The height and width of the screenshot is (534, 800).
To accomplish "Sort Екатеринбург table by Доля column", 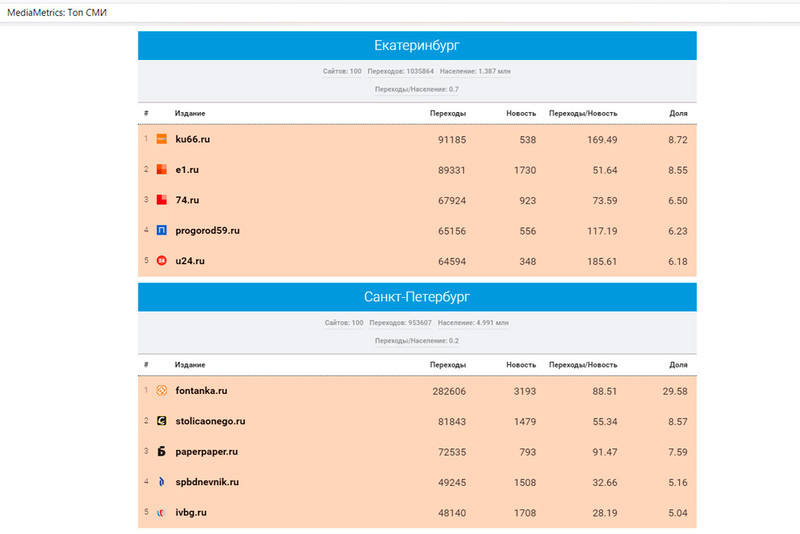I will pos(678,113).
